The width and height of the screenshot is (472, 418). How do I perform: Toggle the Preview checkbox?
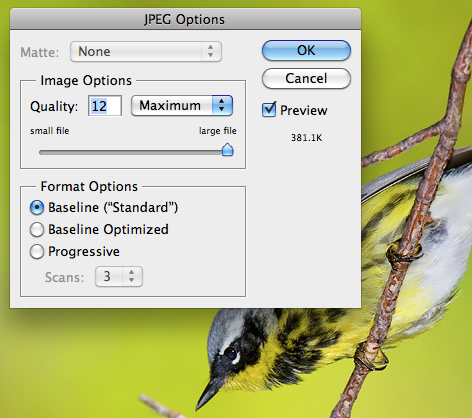click(269, 110)
